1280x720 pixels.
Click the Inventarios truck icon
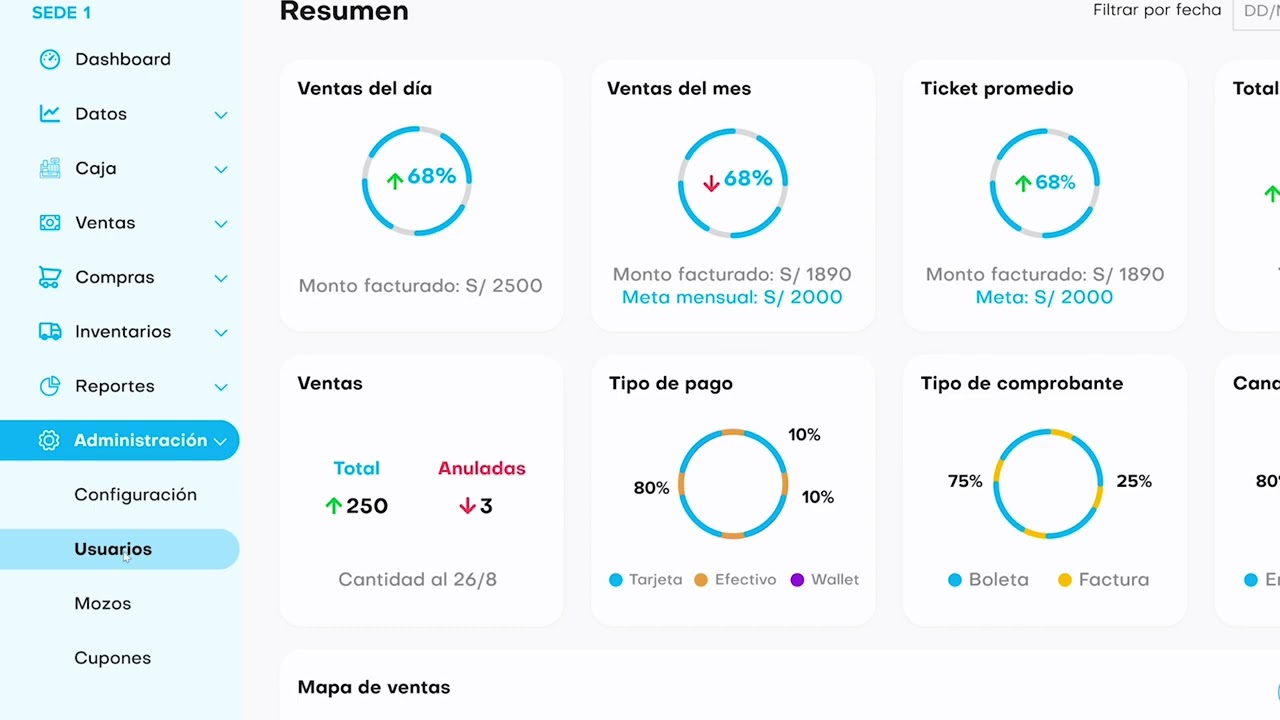click(49, 332)
